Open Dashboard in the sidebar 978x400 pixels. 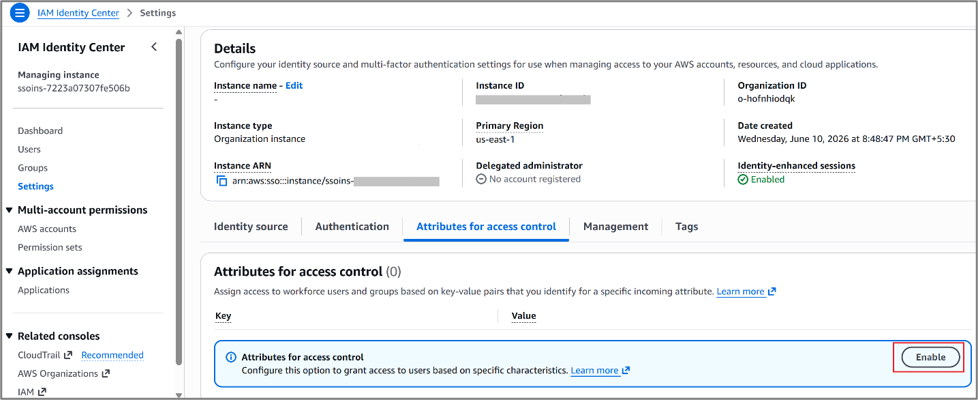click(x=40, y=130)
